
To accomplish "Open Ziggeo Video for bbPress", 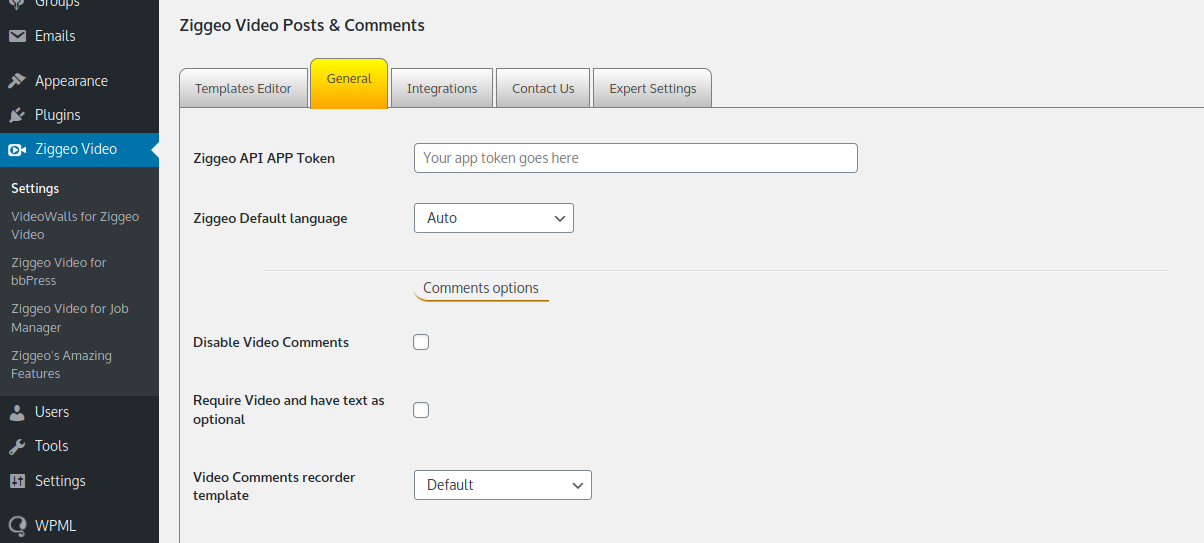I will point(59,272).
